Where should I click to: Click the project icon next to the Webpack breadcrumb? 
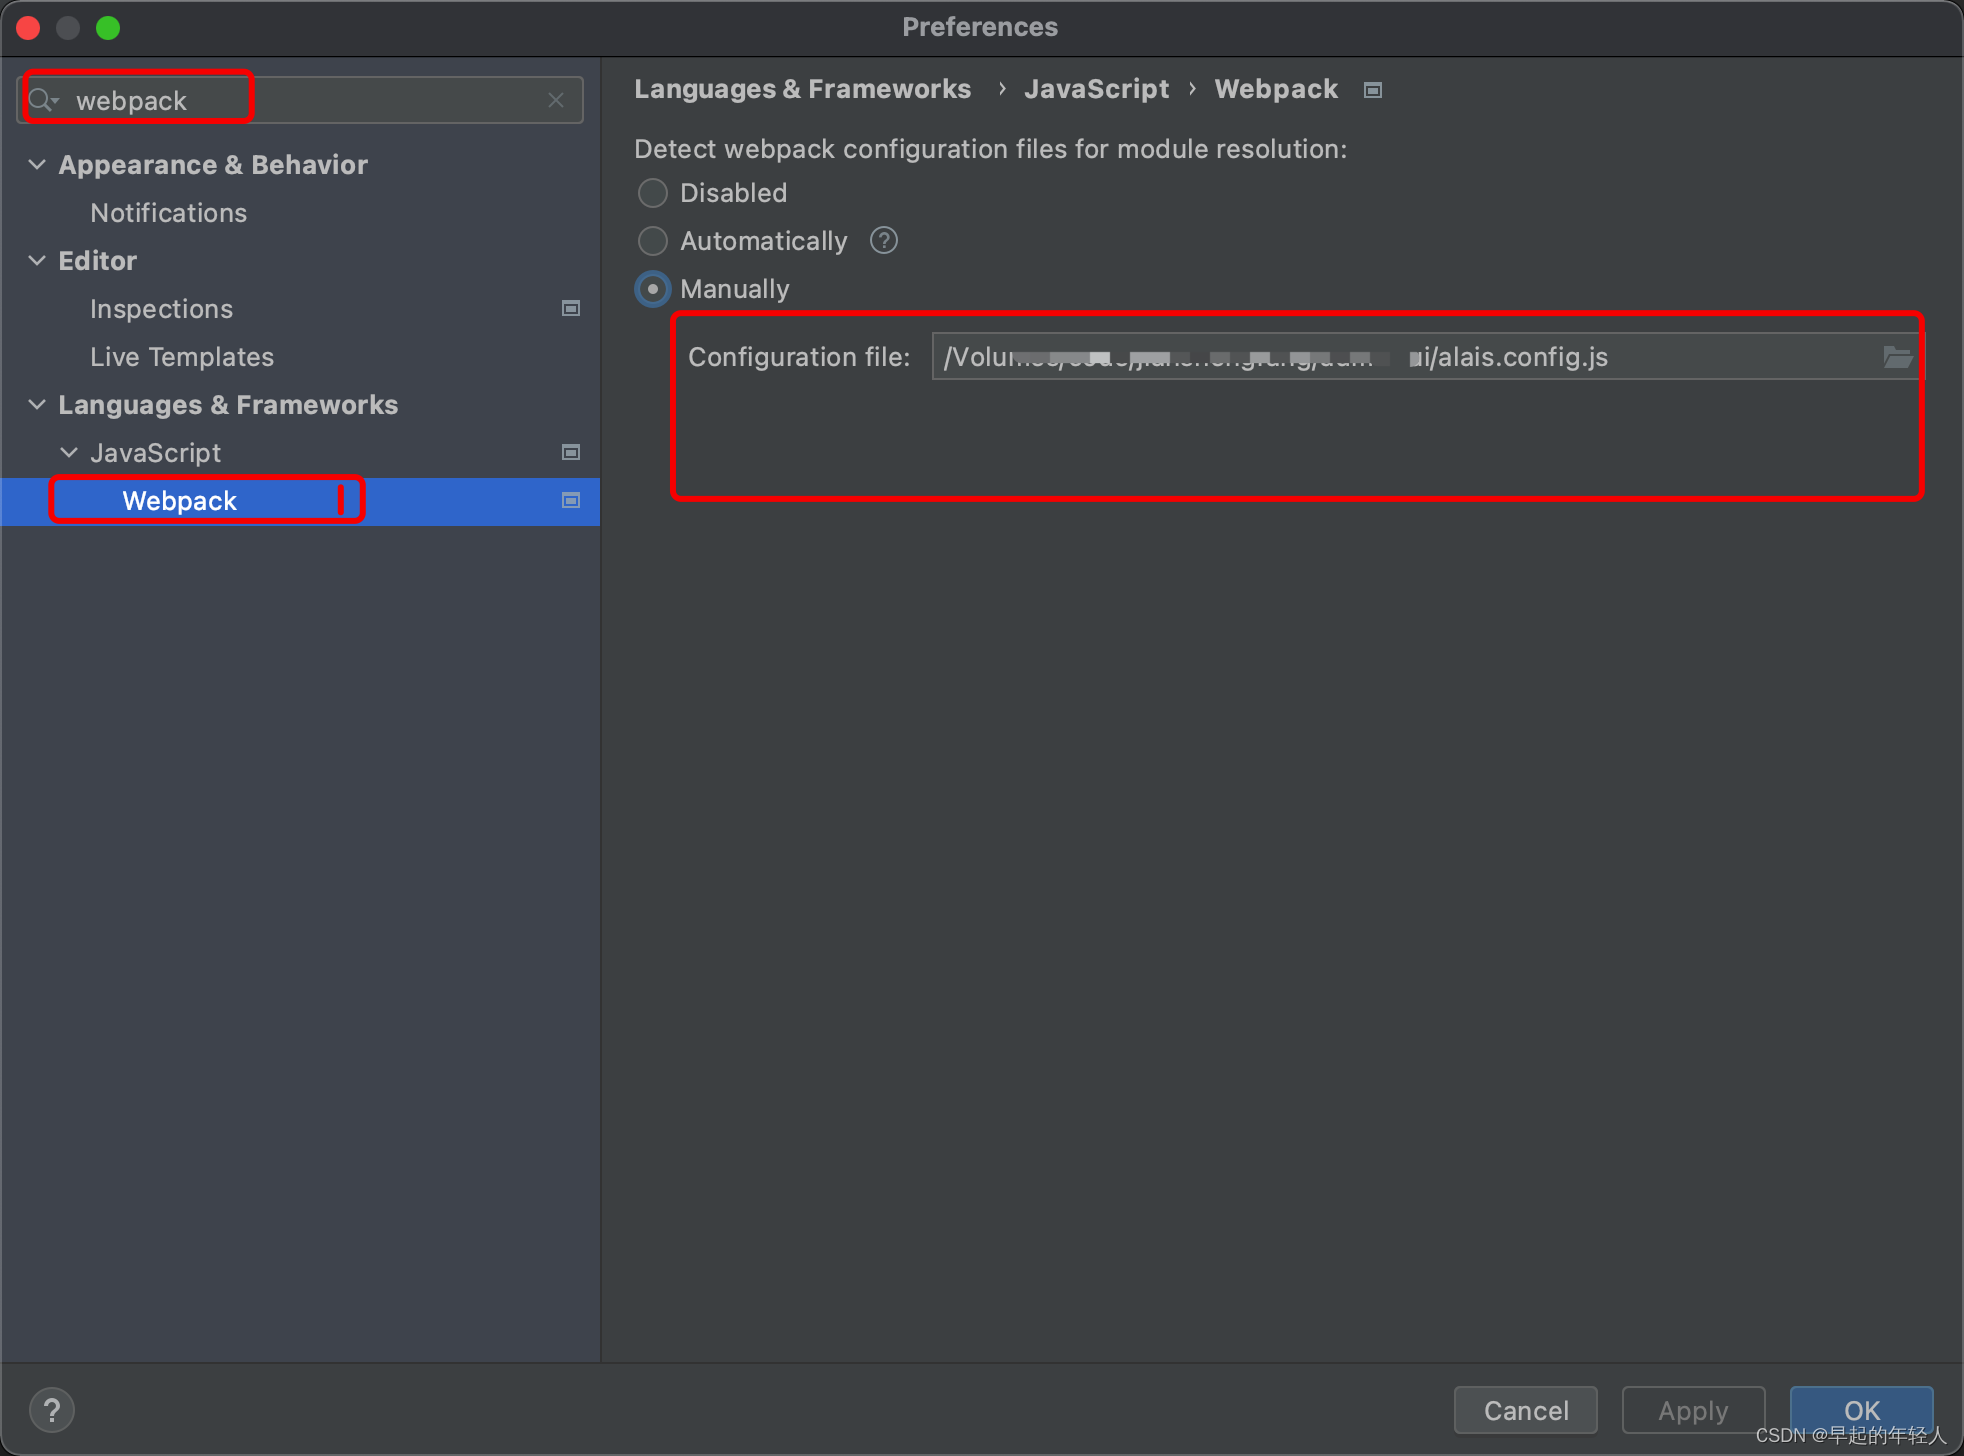1373,90
